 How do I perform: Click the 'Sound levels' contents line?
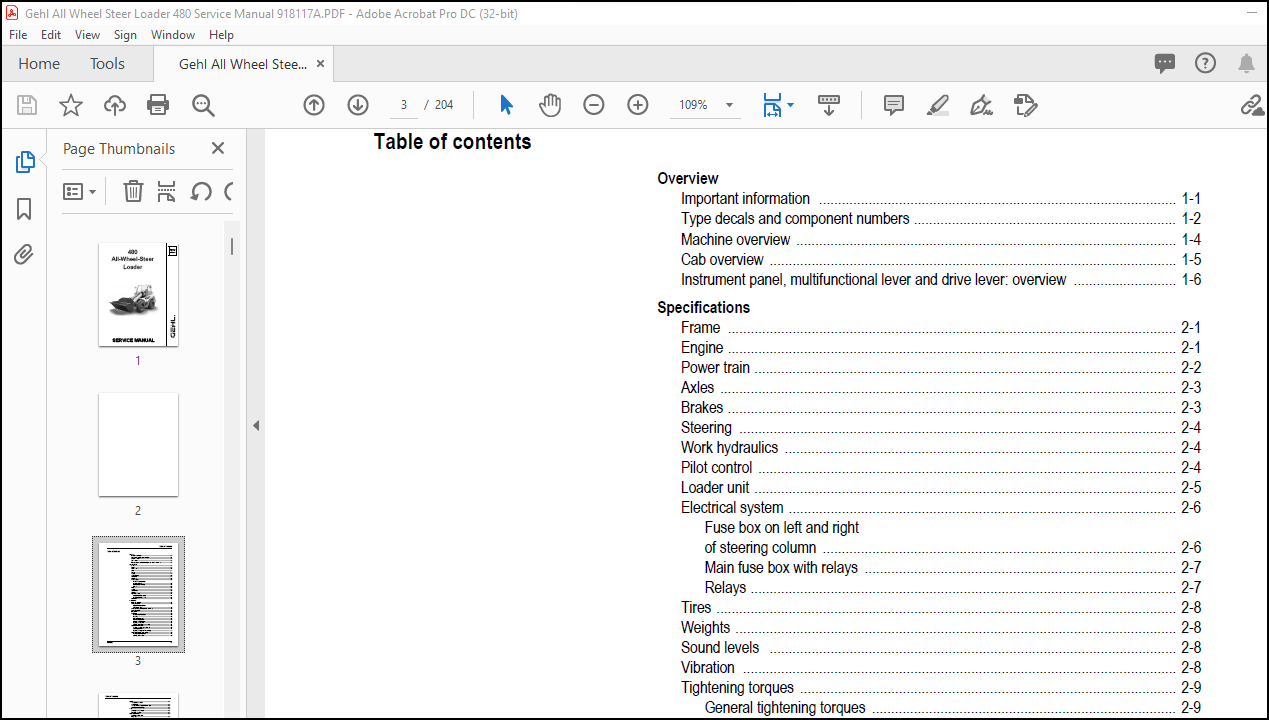[720, 647]
